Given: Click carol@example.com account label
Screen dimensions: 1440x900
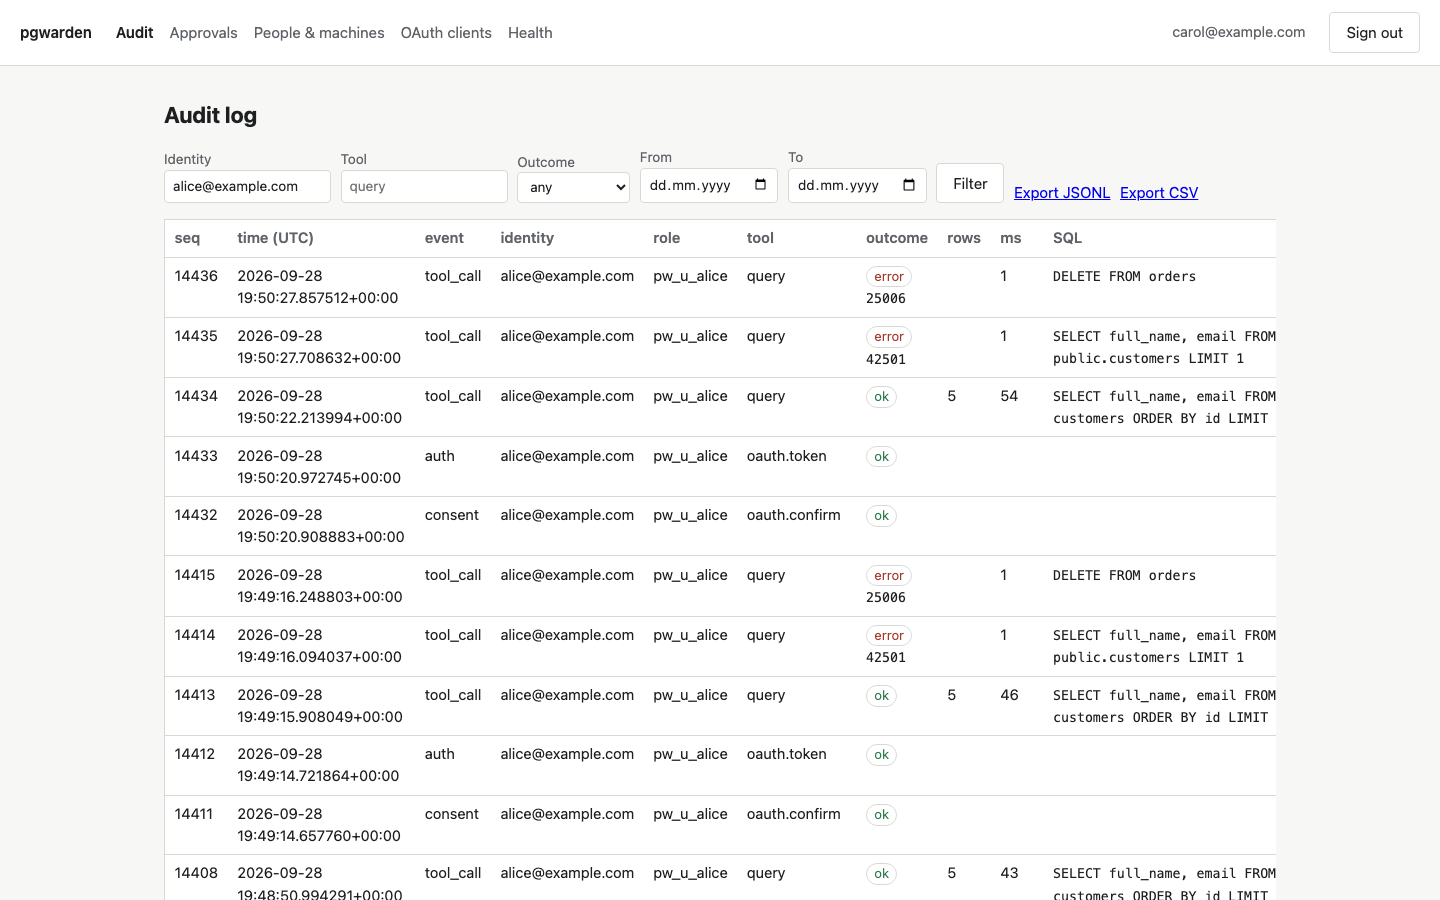Looking at the screenshot, I should [x=1238, y=32].
